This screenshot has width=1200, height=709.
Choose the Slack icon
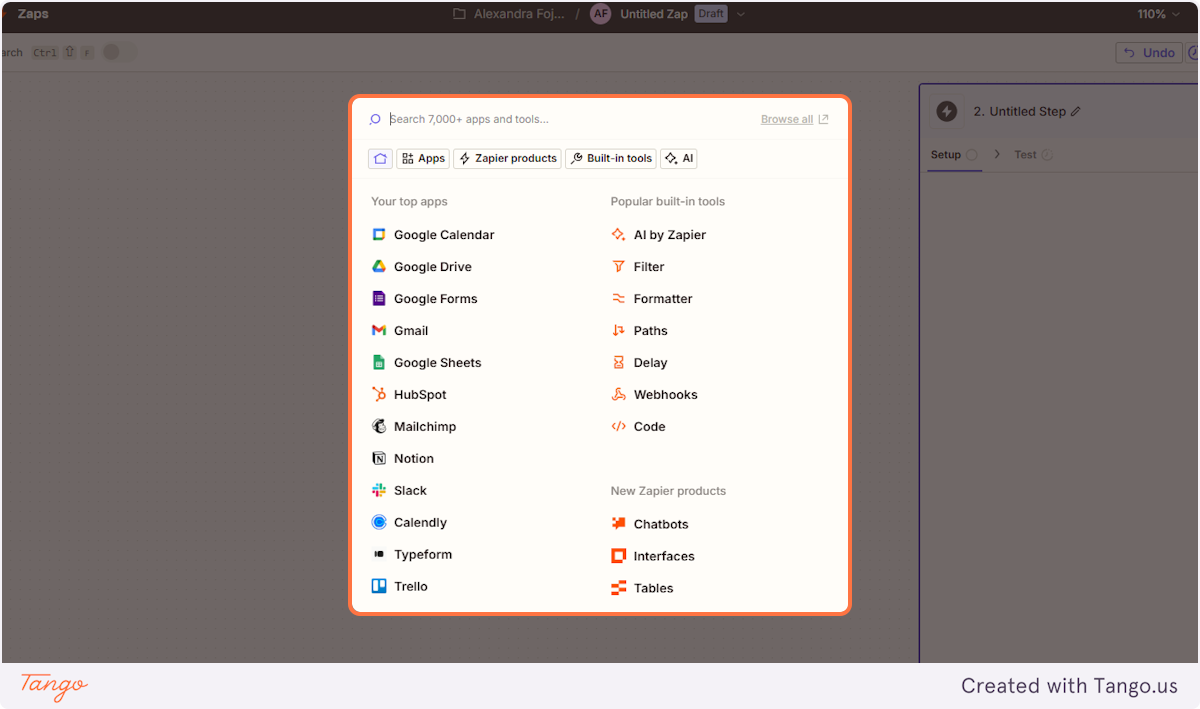pos(379,491)
